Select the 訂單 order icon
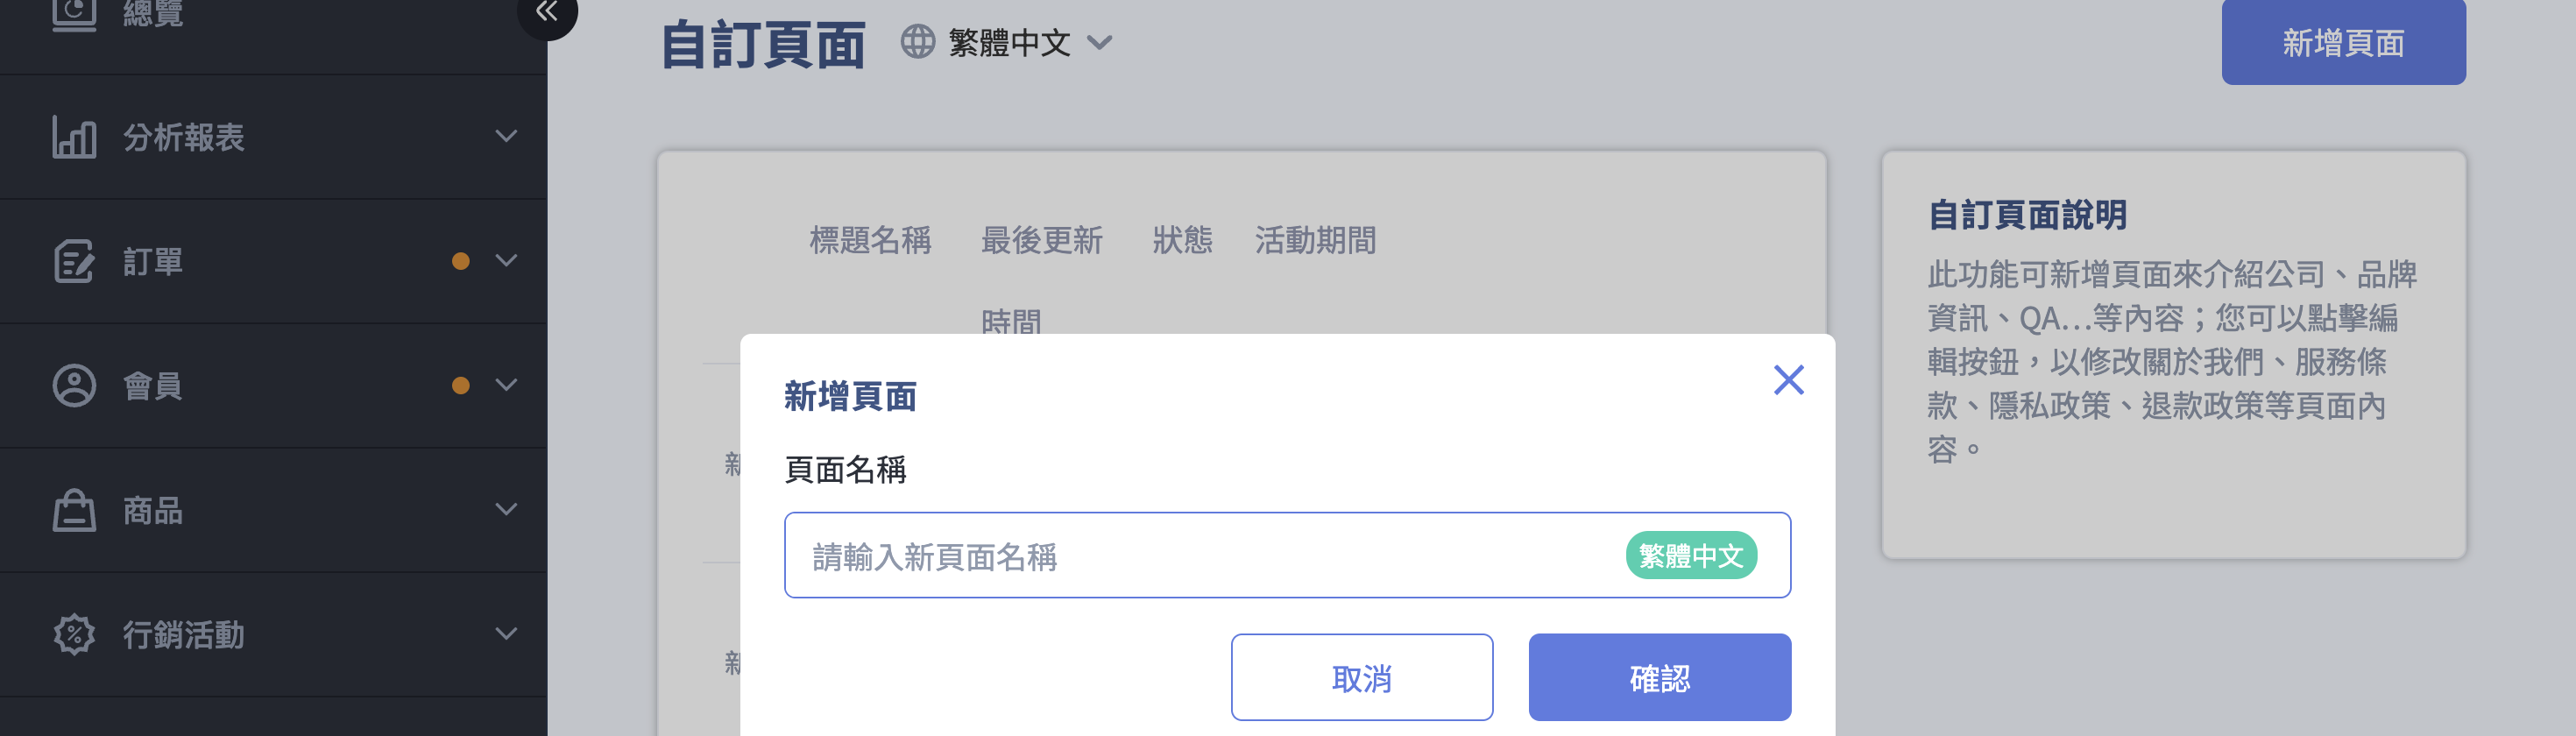Image resolution: width=2576 pixels, height=736 pixels. [74, 261]
